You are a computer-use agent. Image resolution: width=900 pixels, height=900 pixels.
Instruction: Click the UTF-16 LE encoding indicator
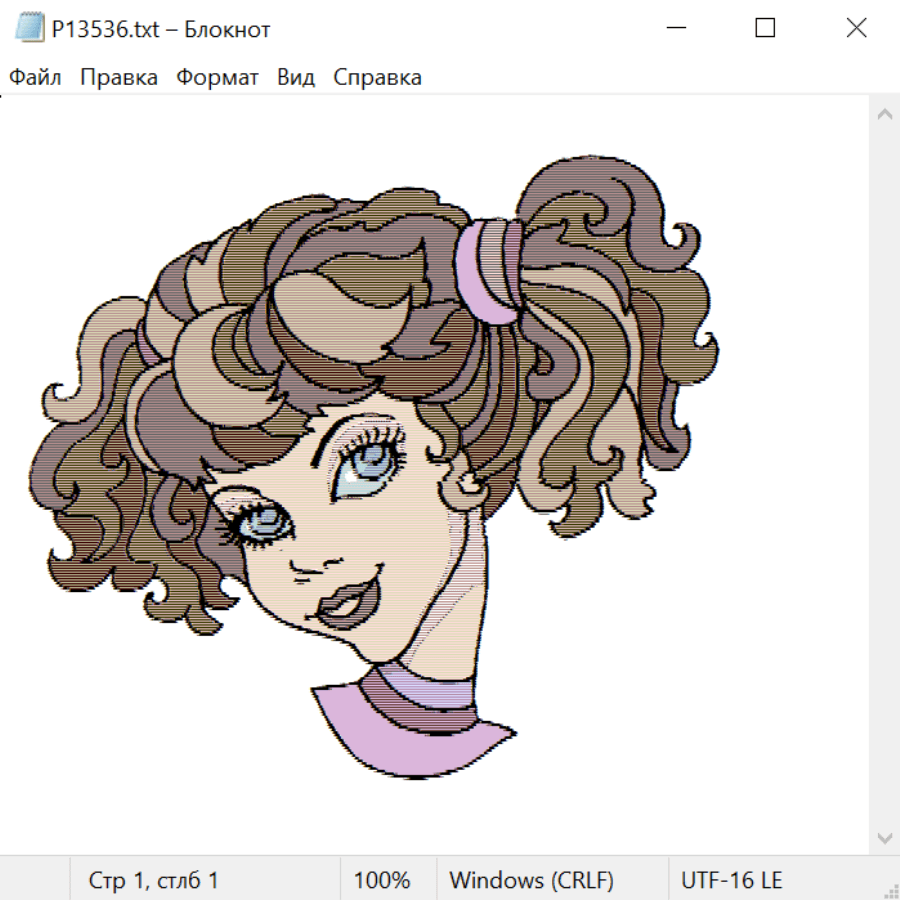(x=731, y=881)
